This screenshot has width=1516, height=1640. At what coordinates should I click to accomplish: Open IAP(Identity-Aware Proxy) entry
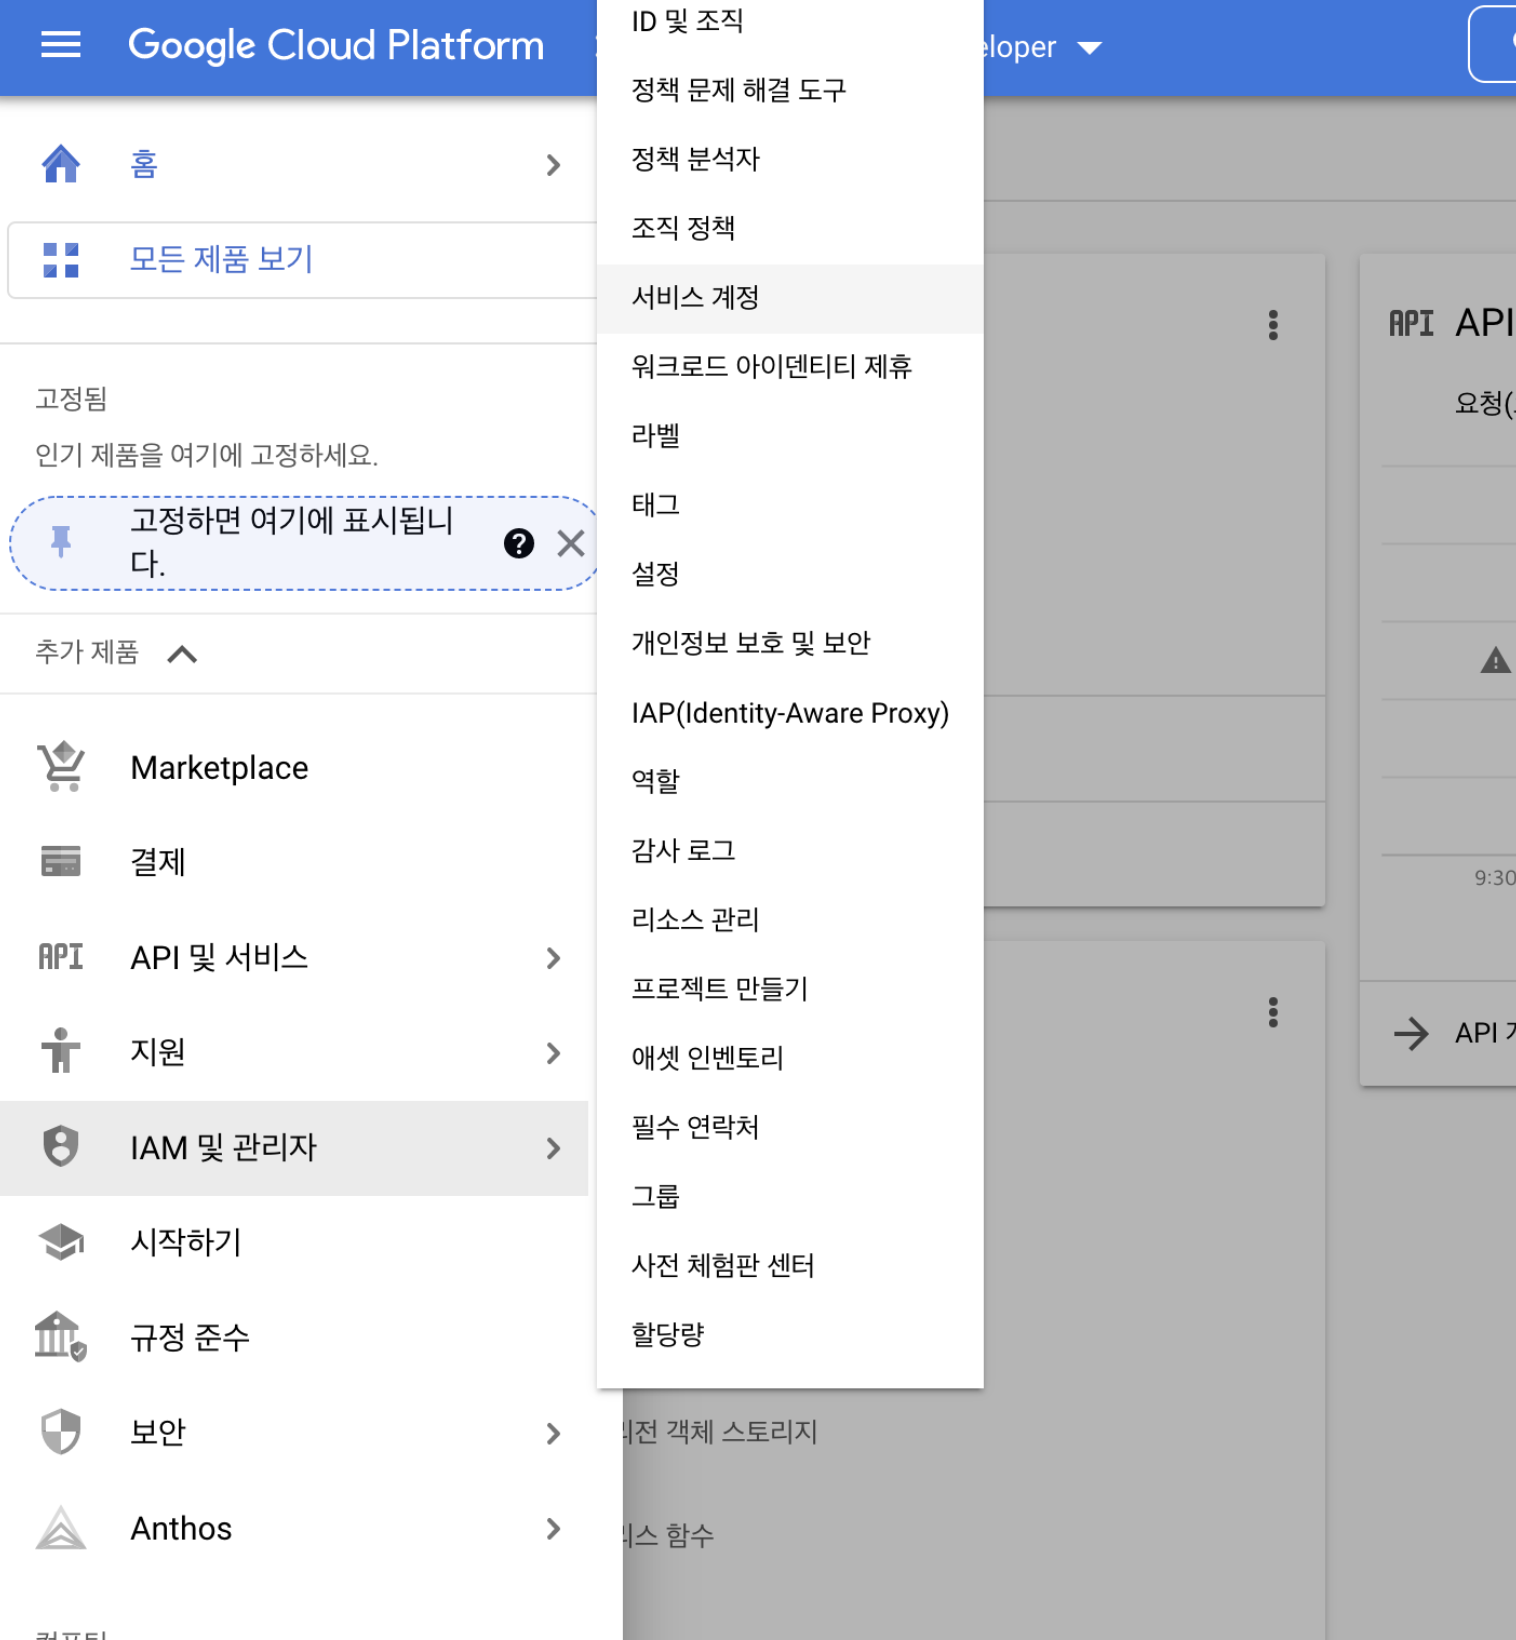click(790, 713)
